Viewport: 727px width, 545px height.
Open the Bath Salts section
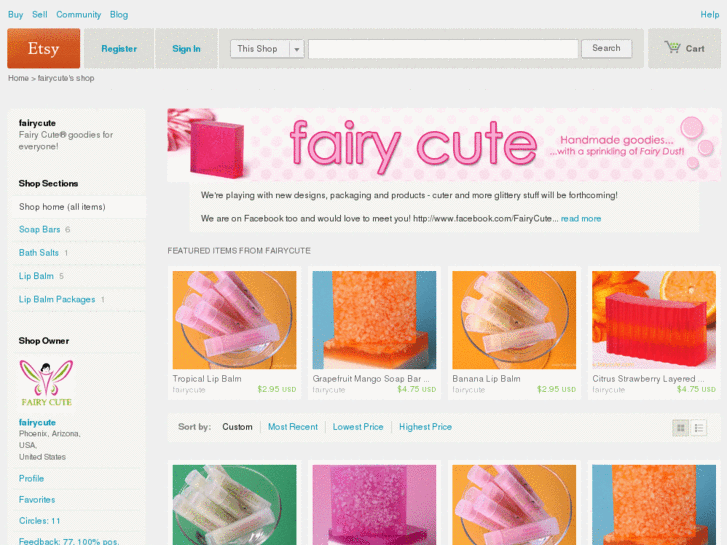(38, 253)
